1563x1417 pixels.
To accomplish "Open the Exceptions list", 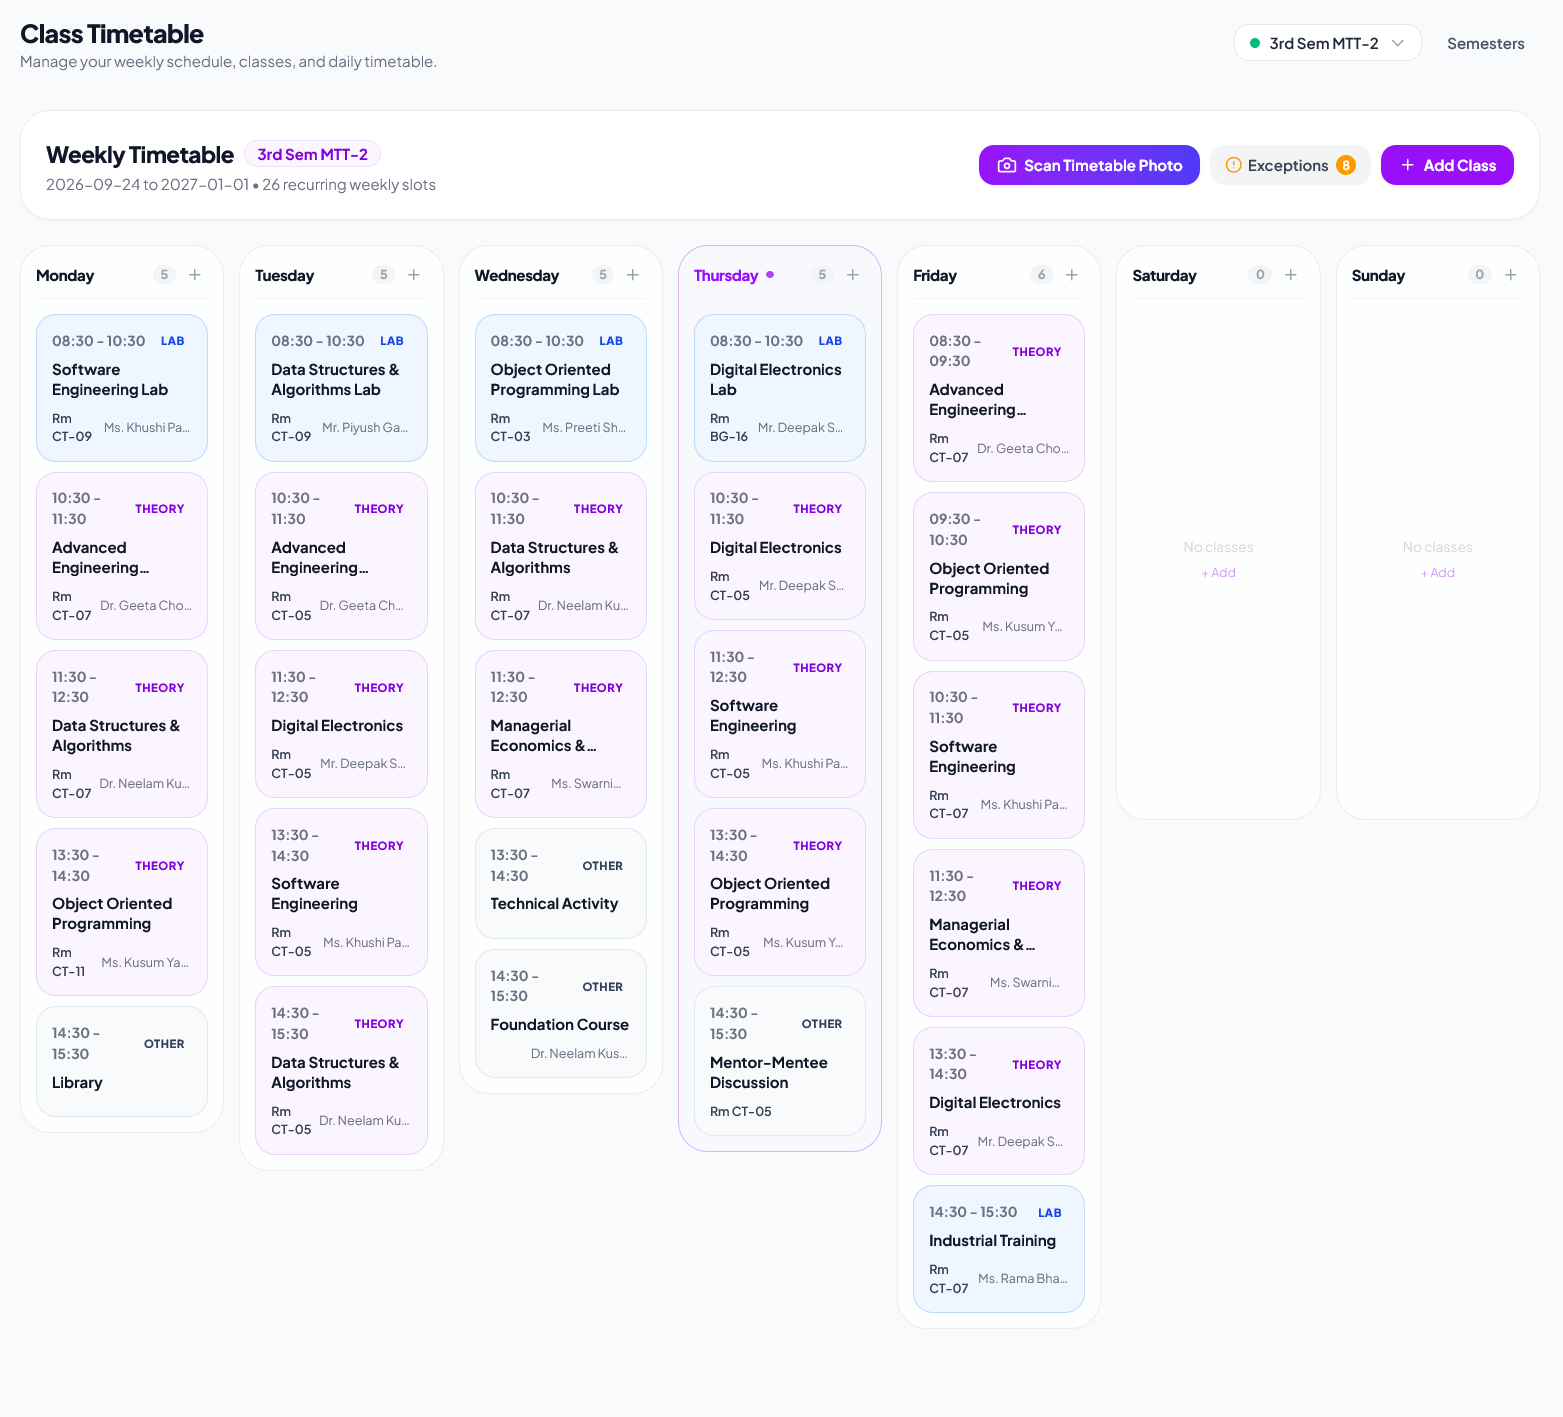I will pyautogui.click(x=1290, y=165).
